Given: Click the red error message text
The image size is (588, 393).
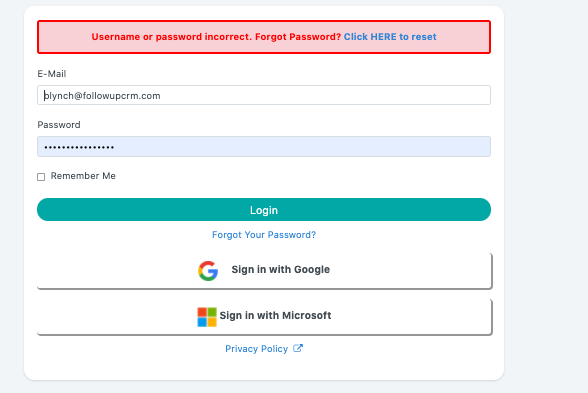Looking at the screenshot, I should pyautogui.click(x=216, y=37).
